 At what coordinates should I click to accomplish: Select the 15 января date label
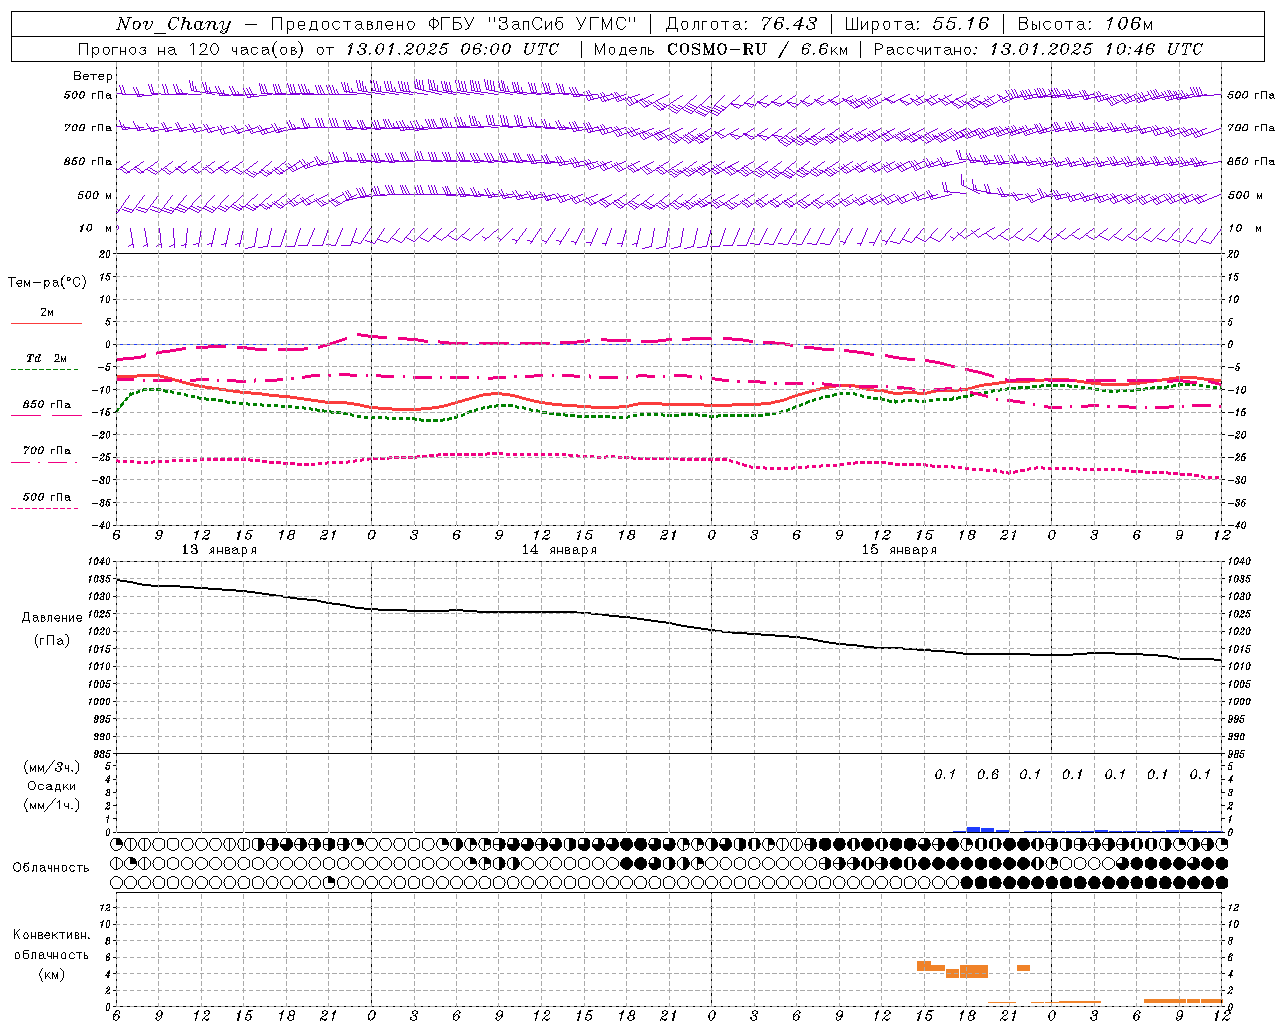click(x=899, y=550)
